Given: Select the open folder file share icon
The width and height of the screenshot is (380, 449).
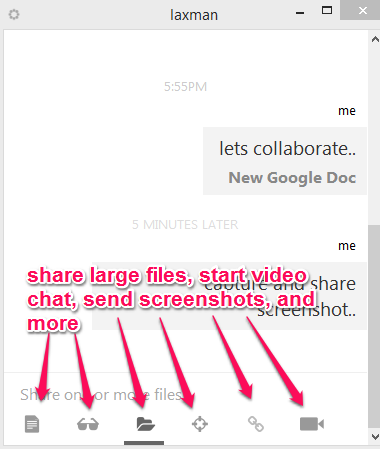Looking at the screenshot, I should (x=145, y=424).
